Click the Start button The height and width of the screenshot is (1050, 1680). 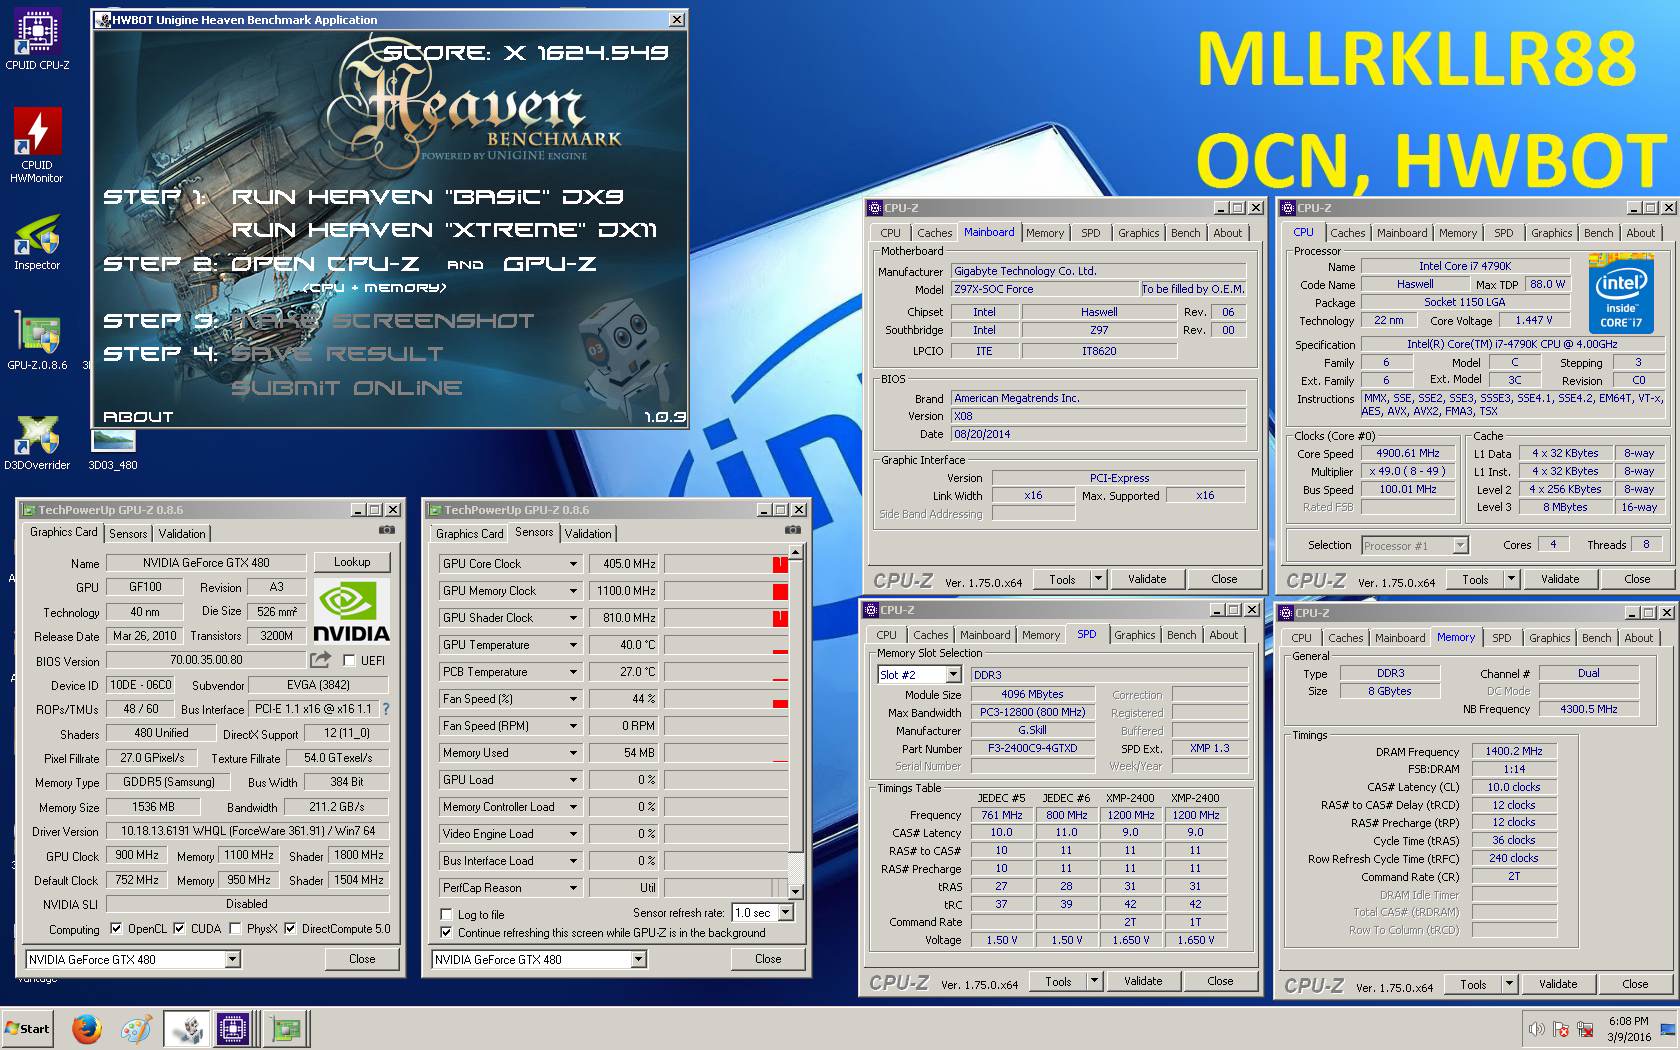click(x=28, y=1028)
